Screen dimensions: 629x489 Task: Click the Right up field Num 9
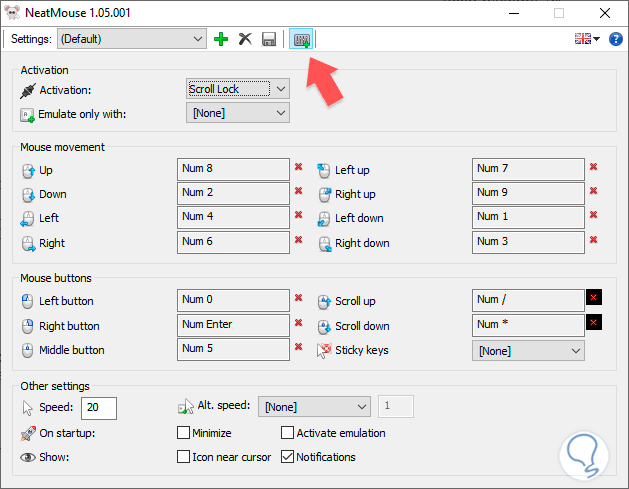[528, 193]
